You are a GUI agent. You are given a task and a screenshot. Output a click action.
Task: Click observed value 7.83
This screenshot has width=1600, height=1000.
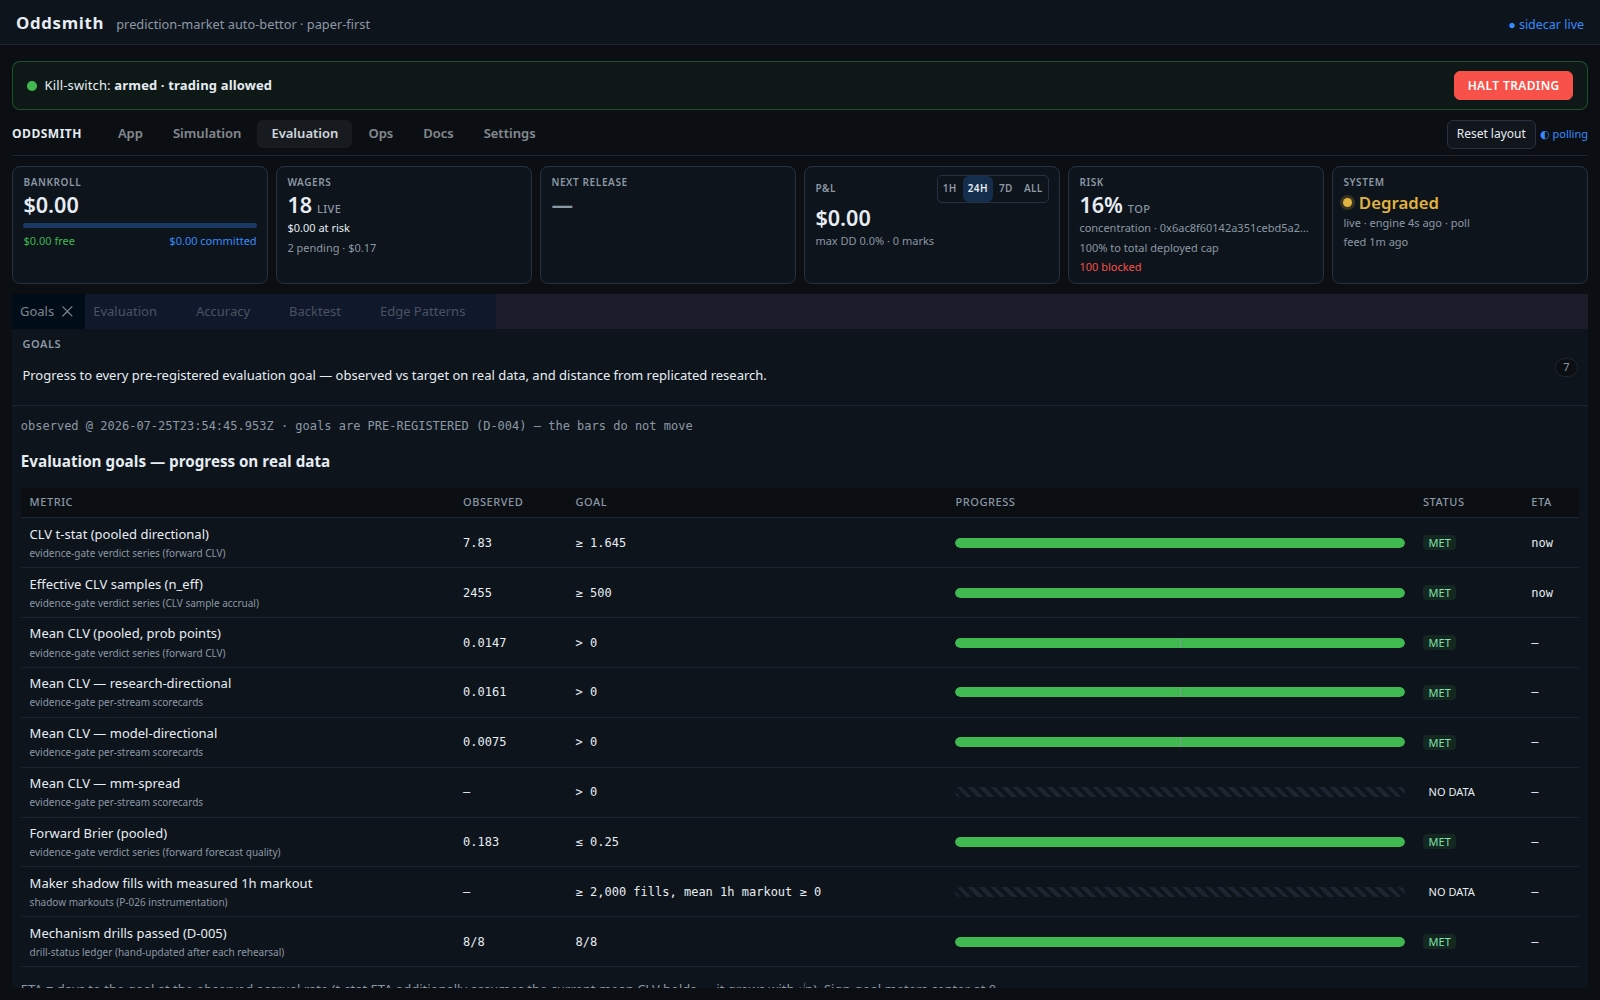(x=477, y=543)
